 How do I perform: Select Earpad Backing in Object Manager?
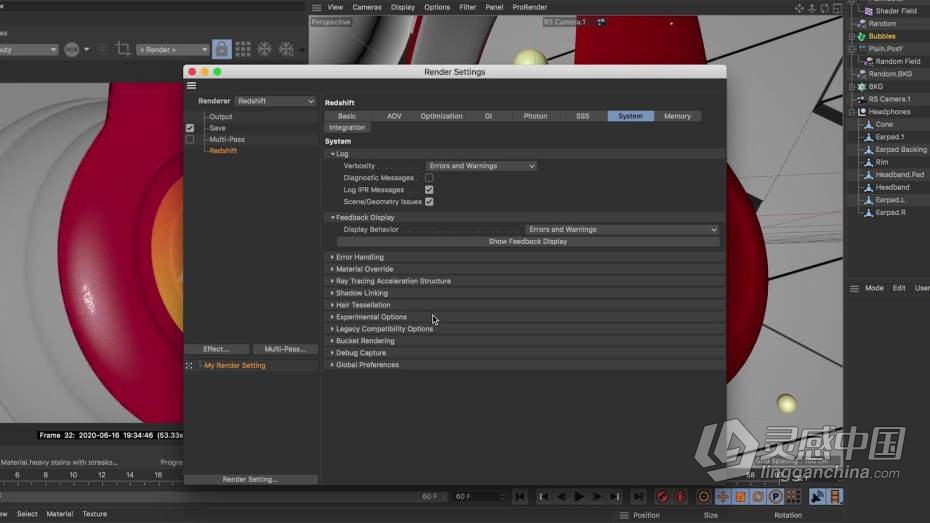click(x=901, y=149)
